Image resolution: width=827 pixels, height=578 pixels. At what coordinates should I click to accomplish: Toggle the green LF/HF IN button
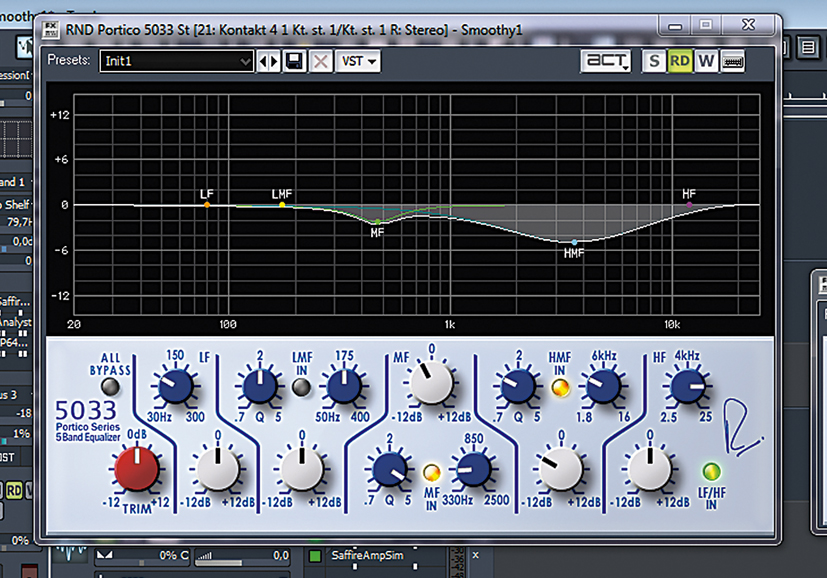711,471
